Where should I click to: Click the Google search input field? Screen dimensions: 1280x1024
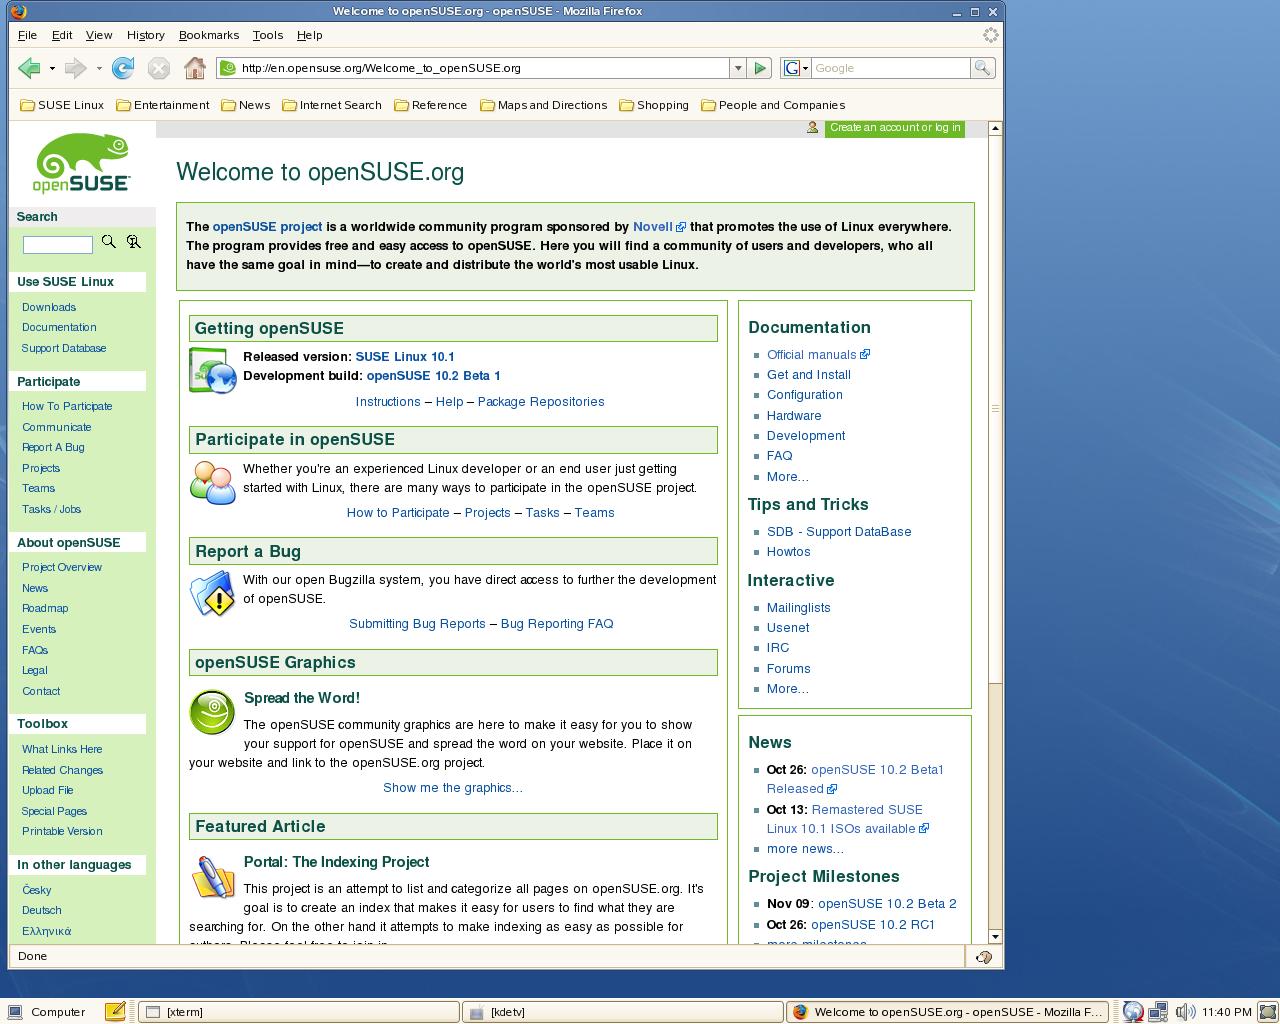click(890, 68)
